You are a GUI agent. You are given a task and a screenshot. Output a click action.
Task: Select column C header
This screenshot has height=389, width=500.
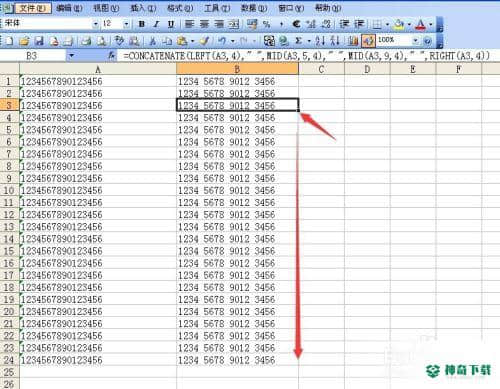321,69
